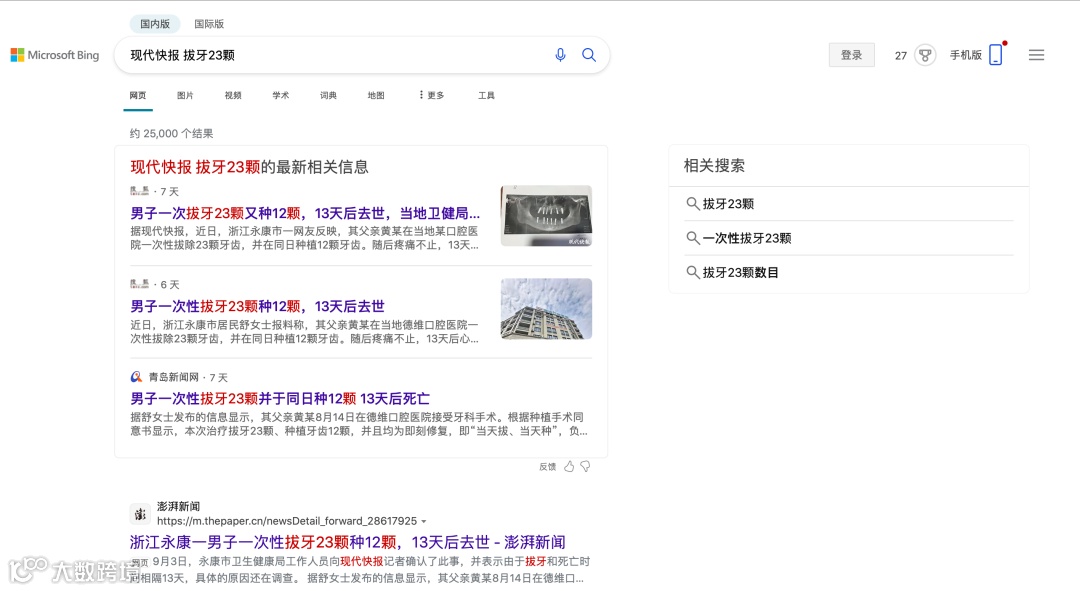
Task: Open the building photo thumbnail
Action: [546, 309]
